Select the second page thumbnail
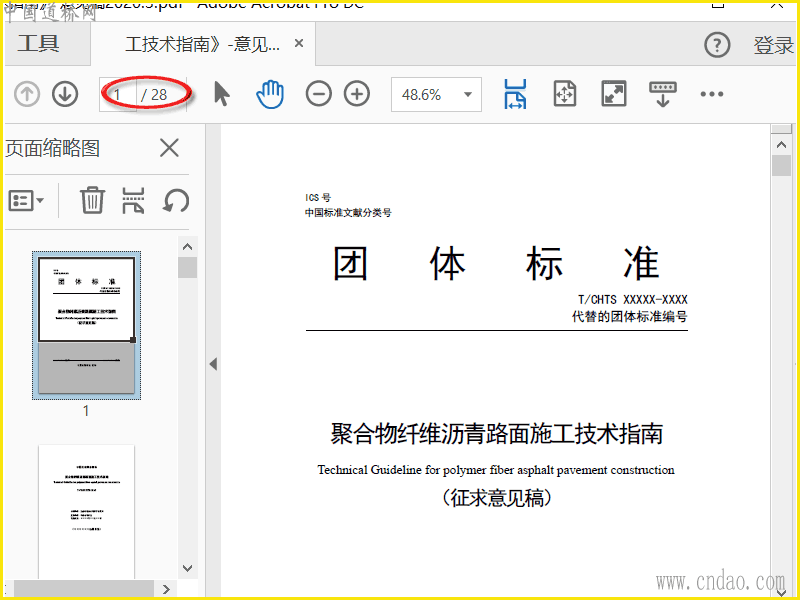 (86, 511)
